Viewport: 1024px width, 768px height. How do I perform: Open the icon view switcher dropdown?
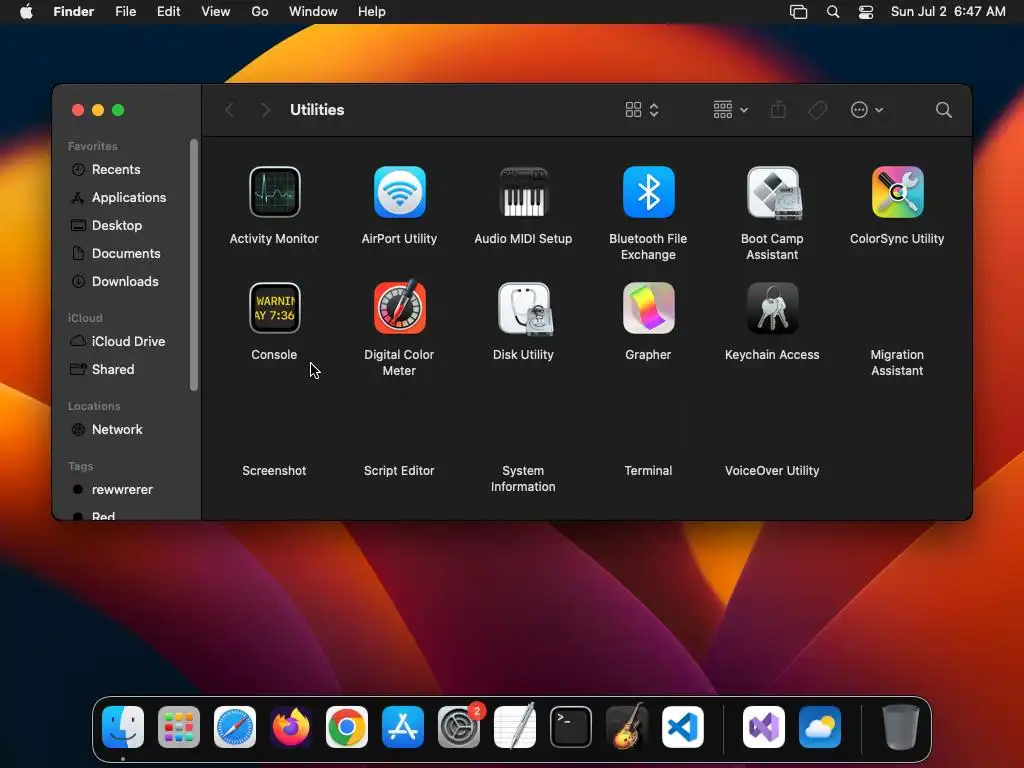pyautogui.click(x=642, y=110)
